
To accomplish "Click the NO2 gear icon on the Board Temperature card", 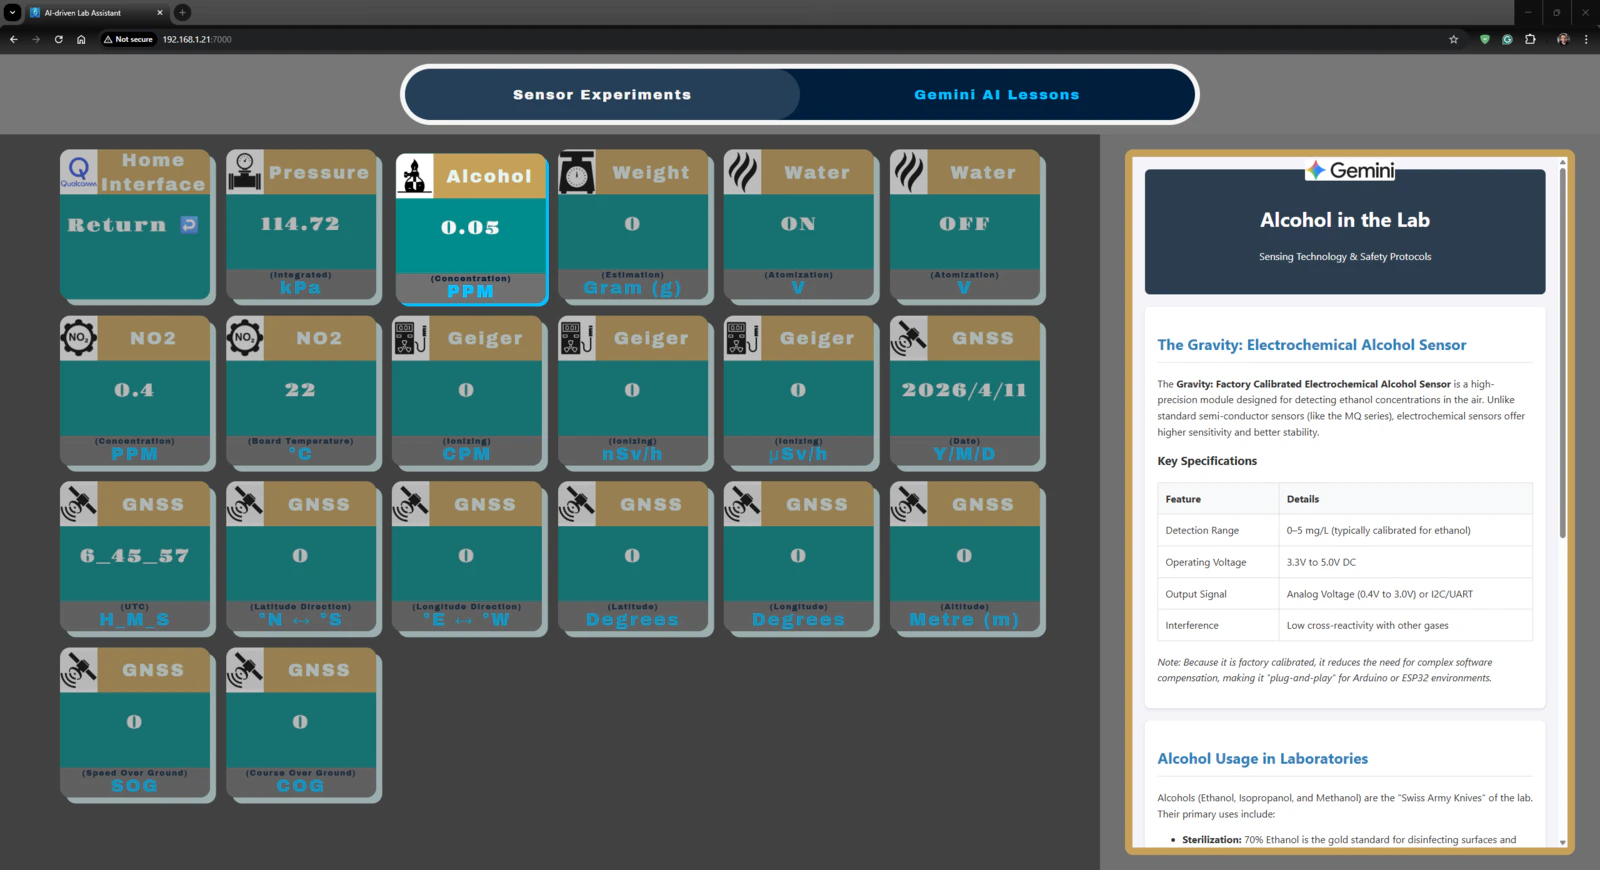I will click(245, 338).
